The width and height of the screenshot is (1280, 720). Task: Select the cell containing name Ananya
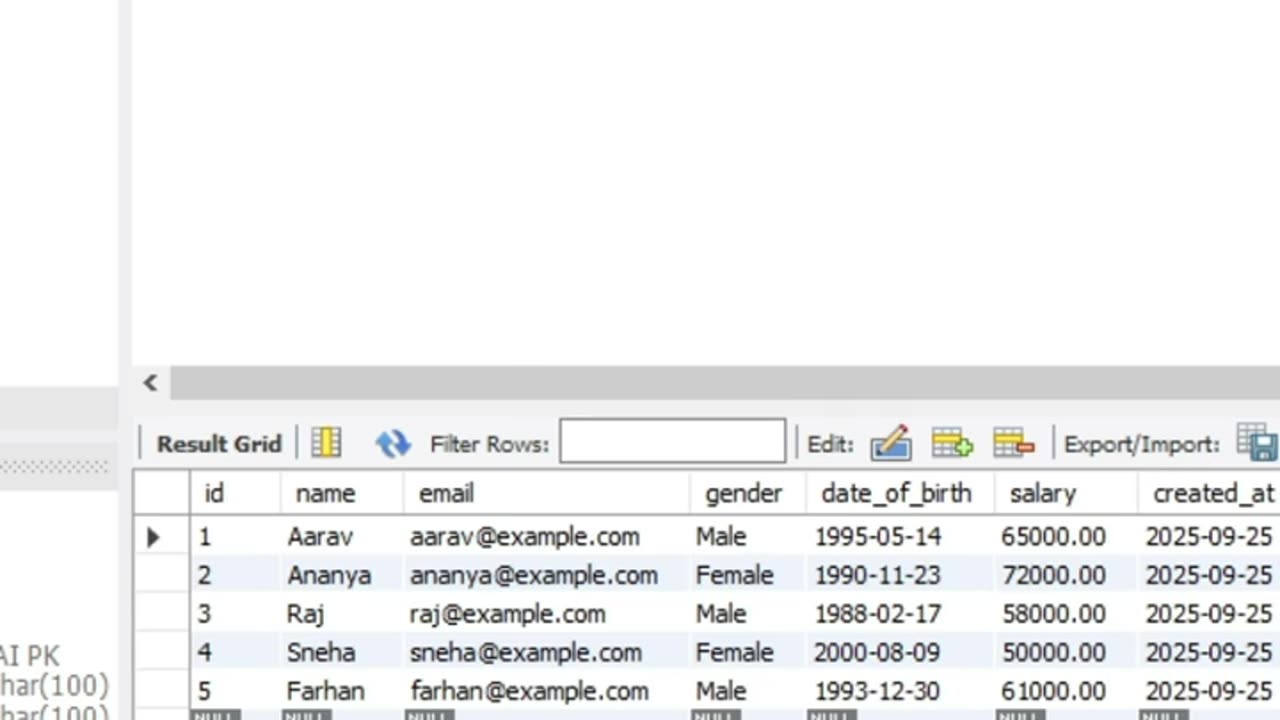coord(341,575)
